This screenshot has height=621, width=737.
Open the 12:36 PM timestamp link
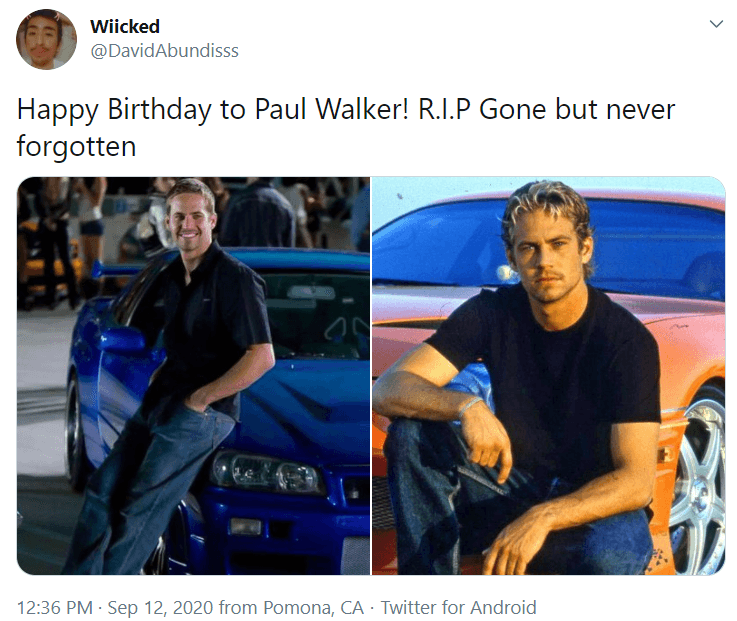pyautogui.click(x=55, y=607)
